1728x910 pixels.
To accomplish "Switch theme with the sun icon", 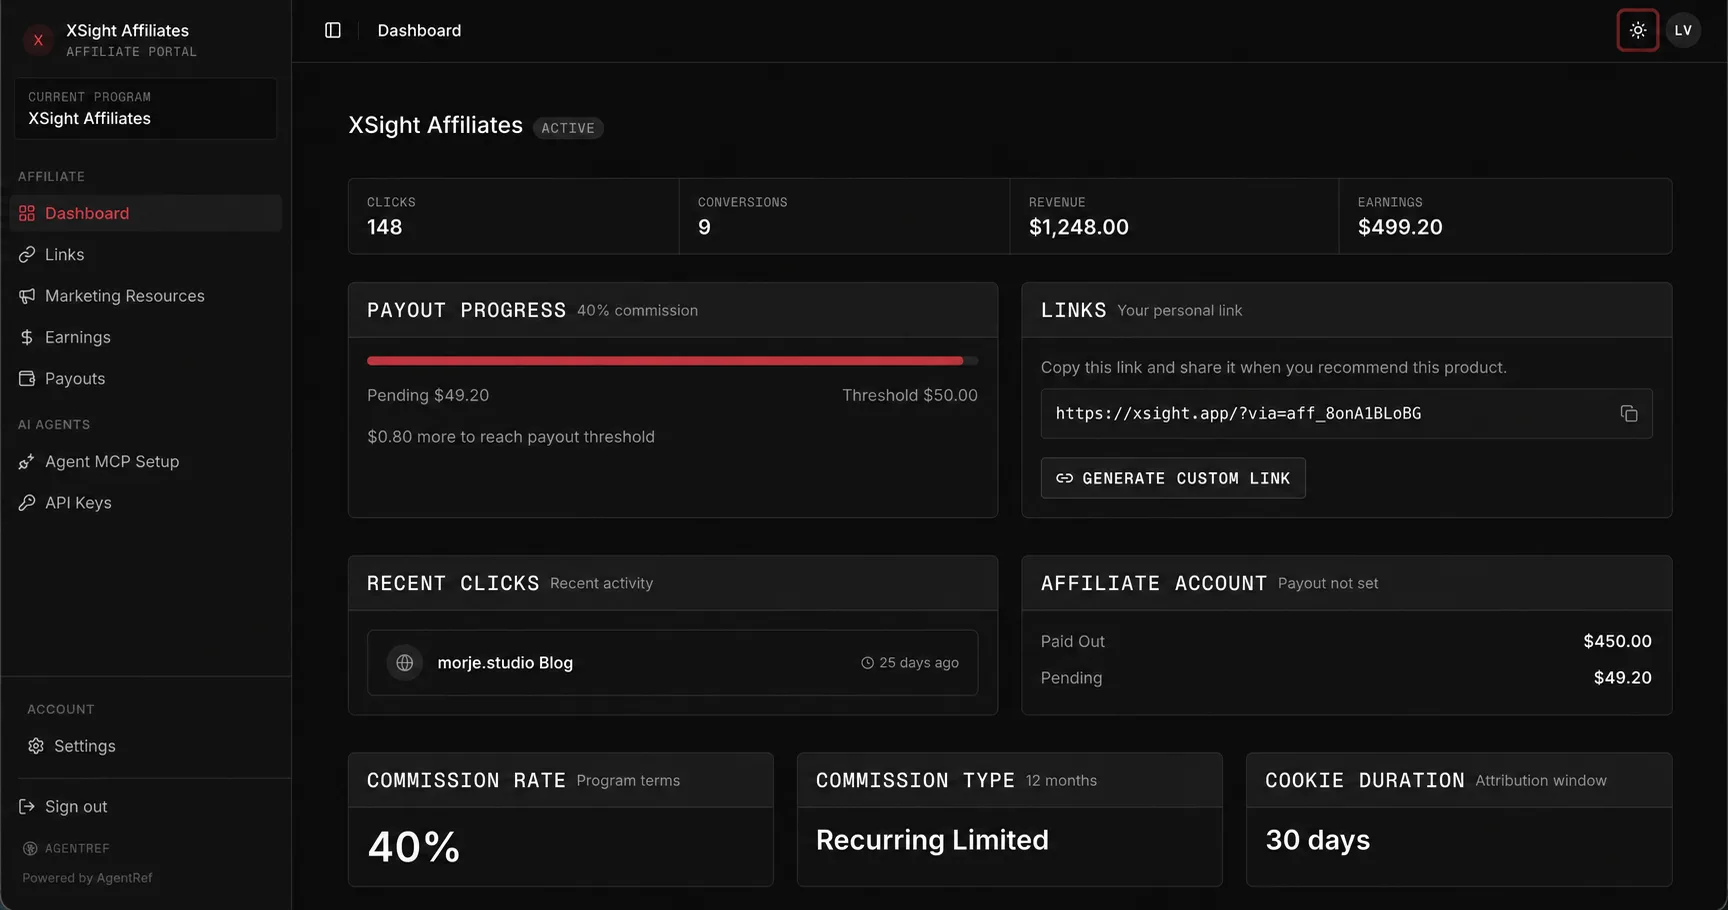I will point(1637,30).
